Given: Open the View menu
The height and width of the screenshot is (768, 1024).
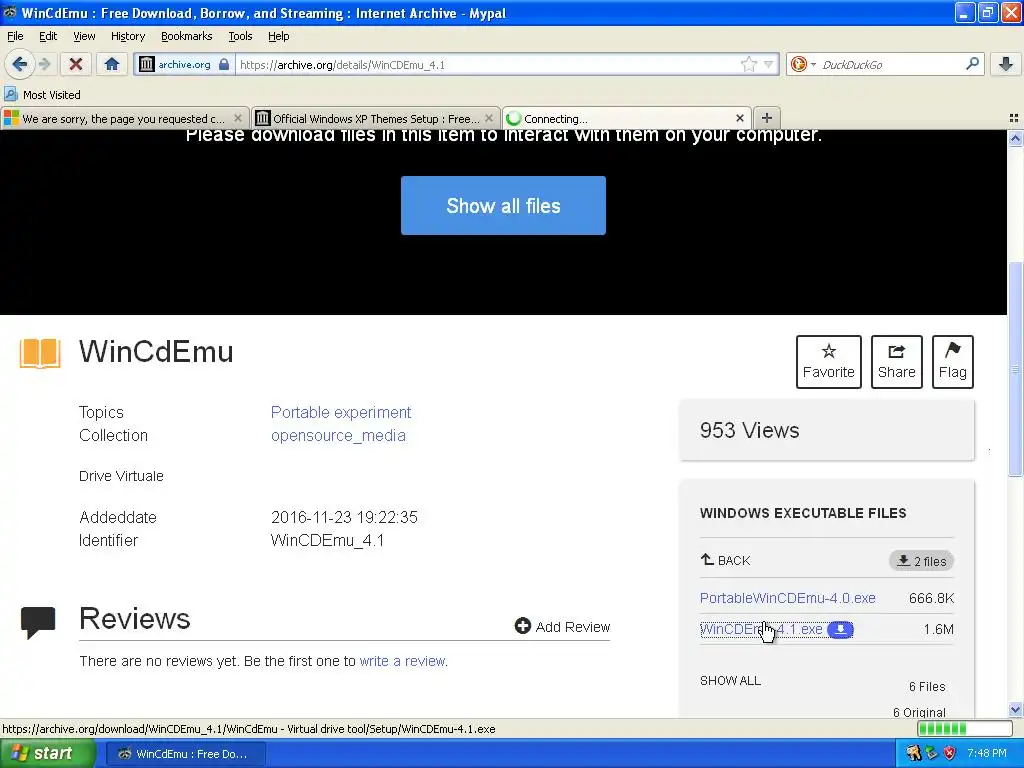Looking at the screenshot, I should coord(84,36).
